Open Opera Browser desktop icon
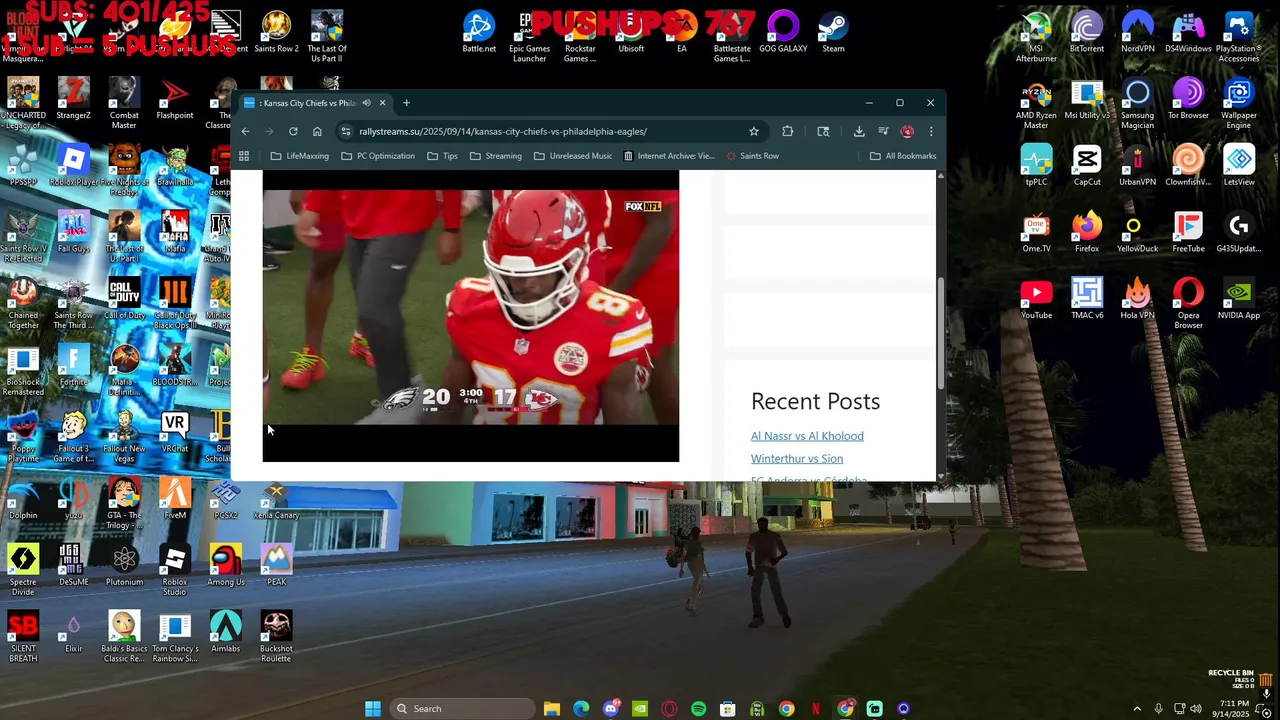The image size is (1280, 720). [x=1188, y=305]
